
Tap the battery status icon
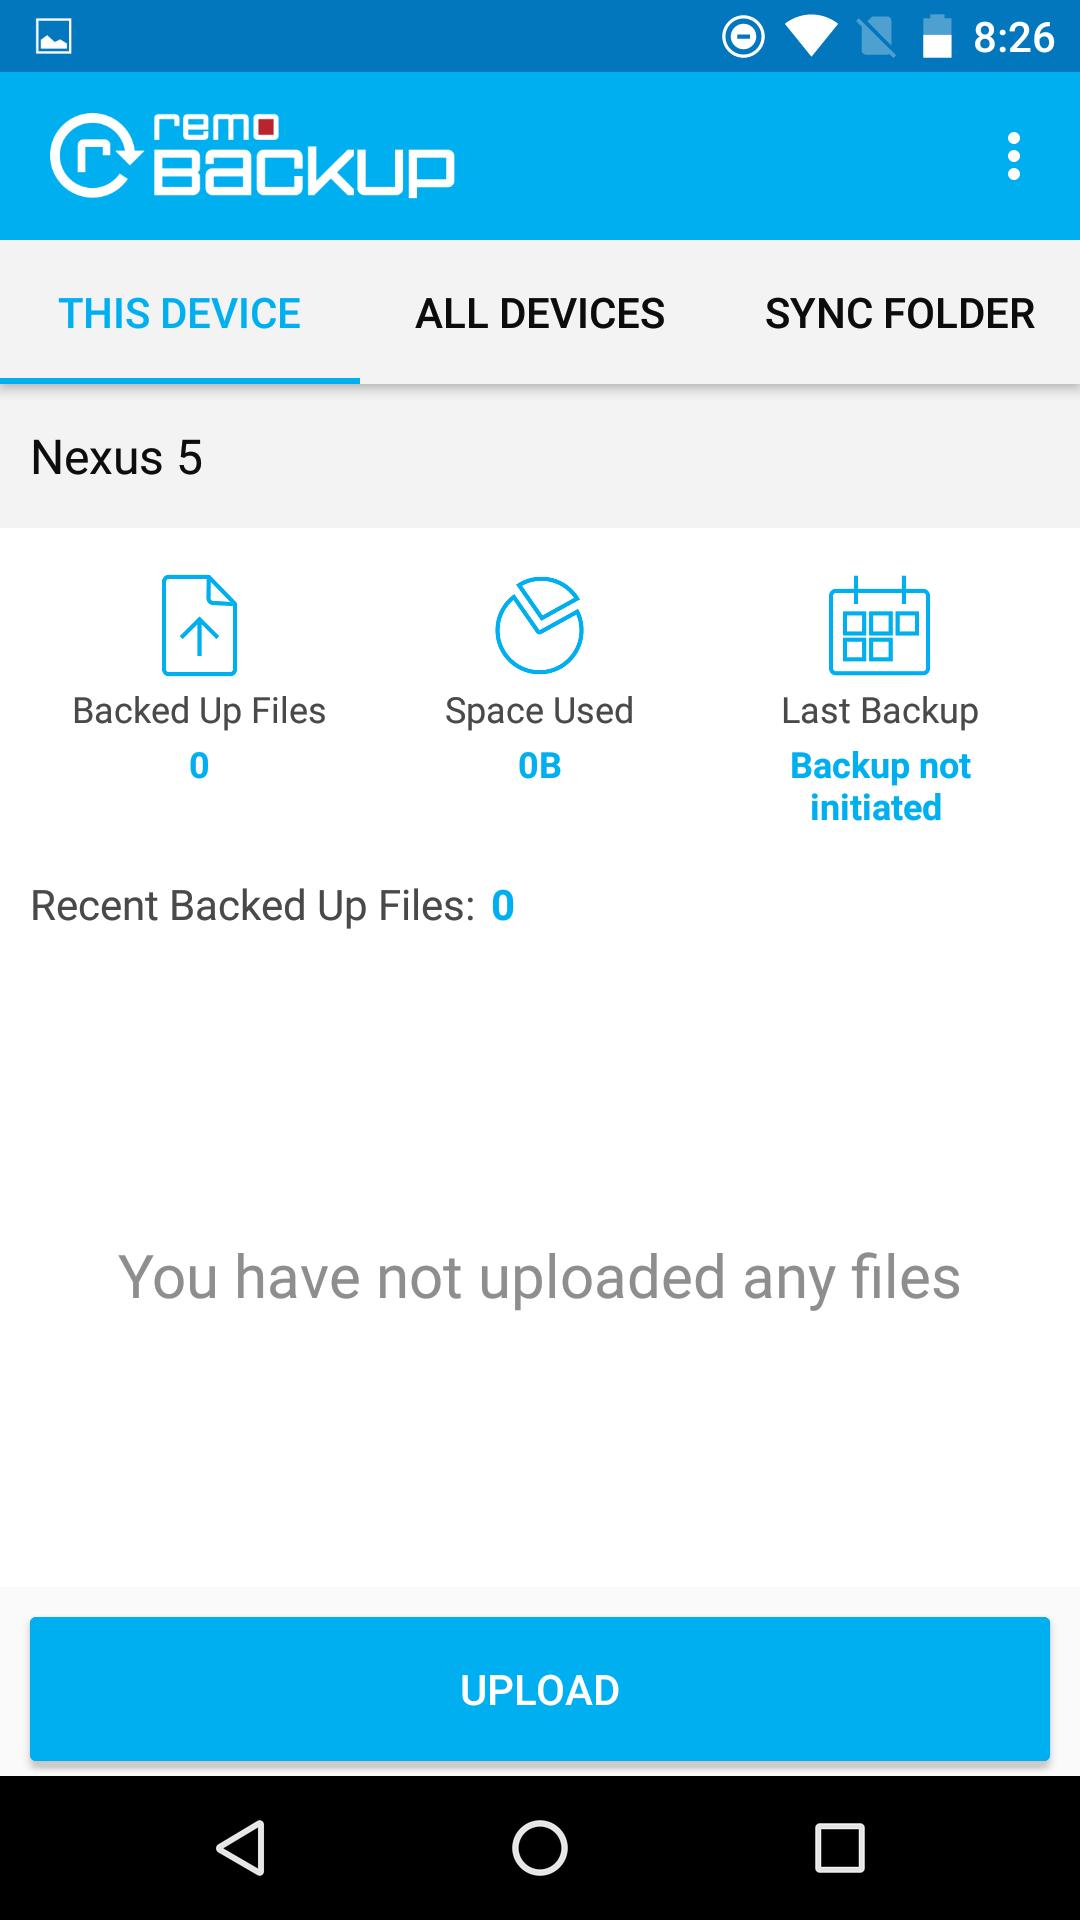pos(936,37)
